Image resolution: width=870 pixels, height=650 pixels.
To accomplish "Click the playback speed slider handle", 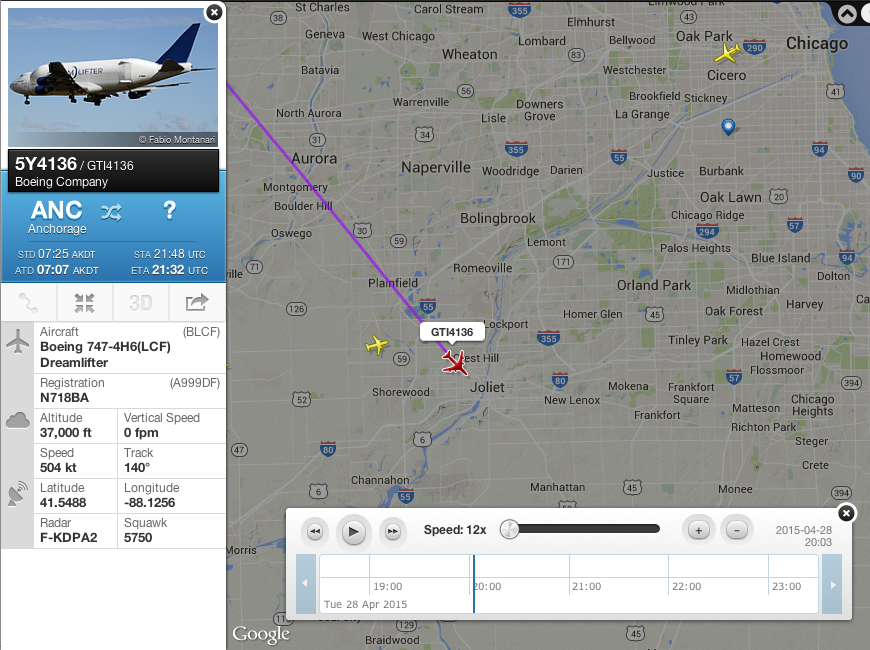I will (x=509, y=529).
